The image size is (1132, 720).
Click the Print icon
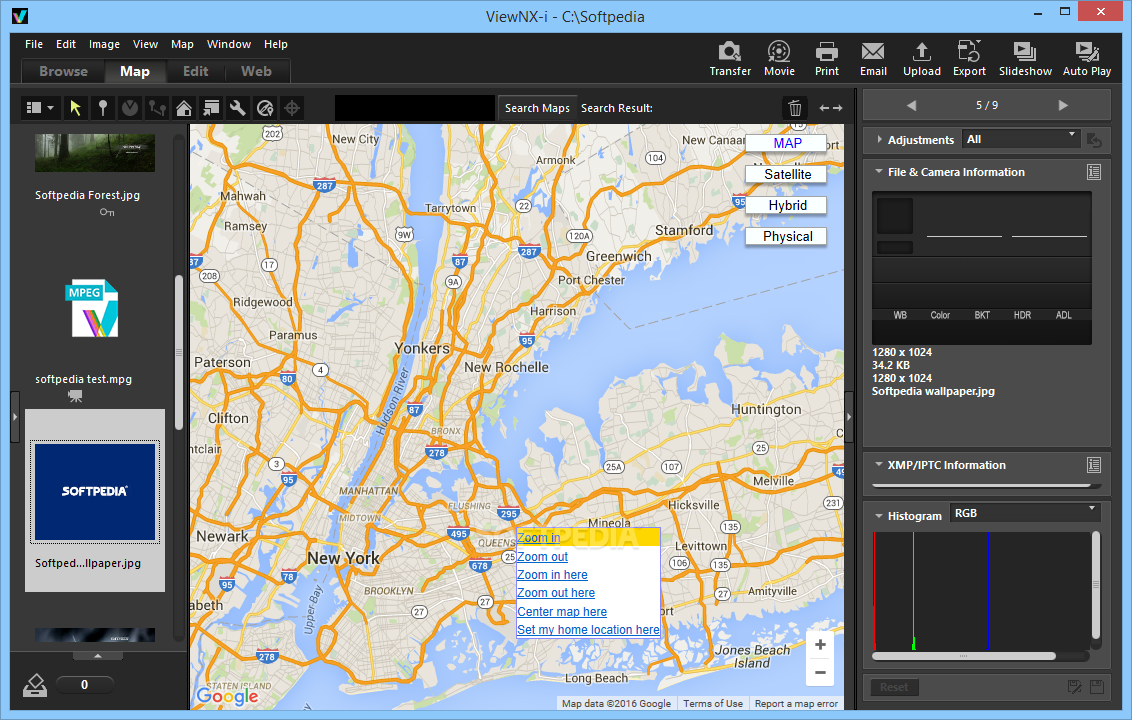tap(827, 58)
